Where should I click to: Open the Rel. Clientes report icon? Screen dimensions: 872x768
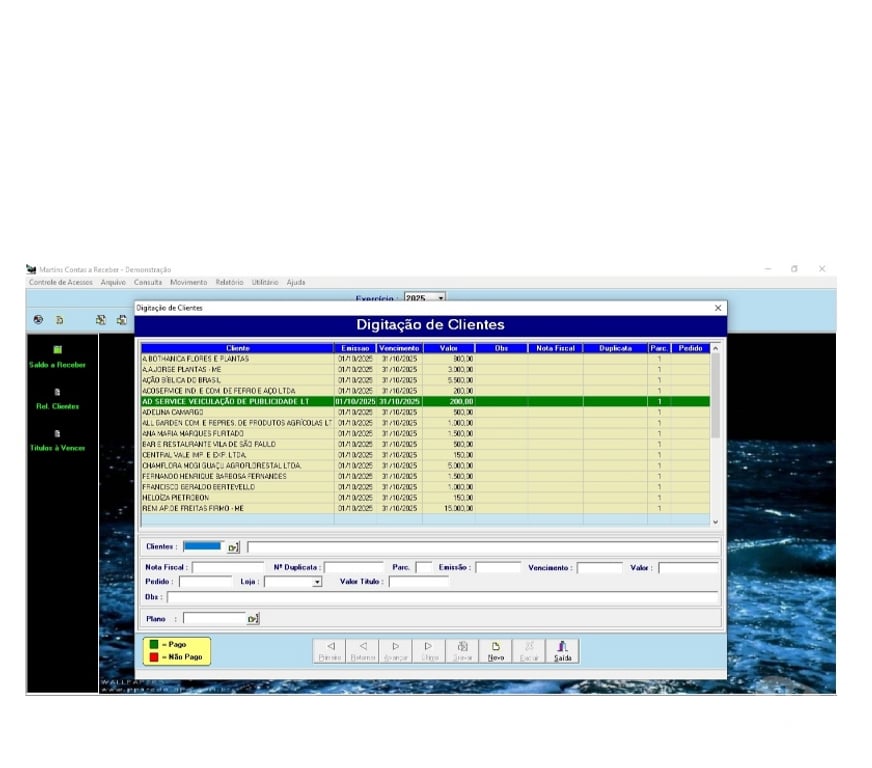(x=57, y=393)
